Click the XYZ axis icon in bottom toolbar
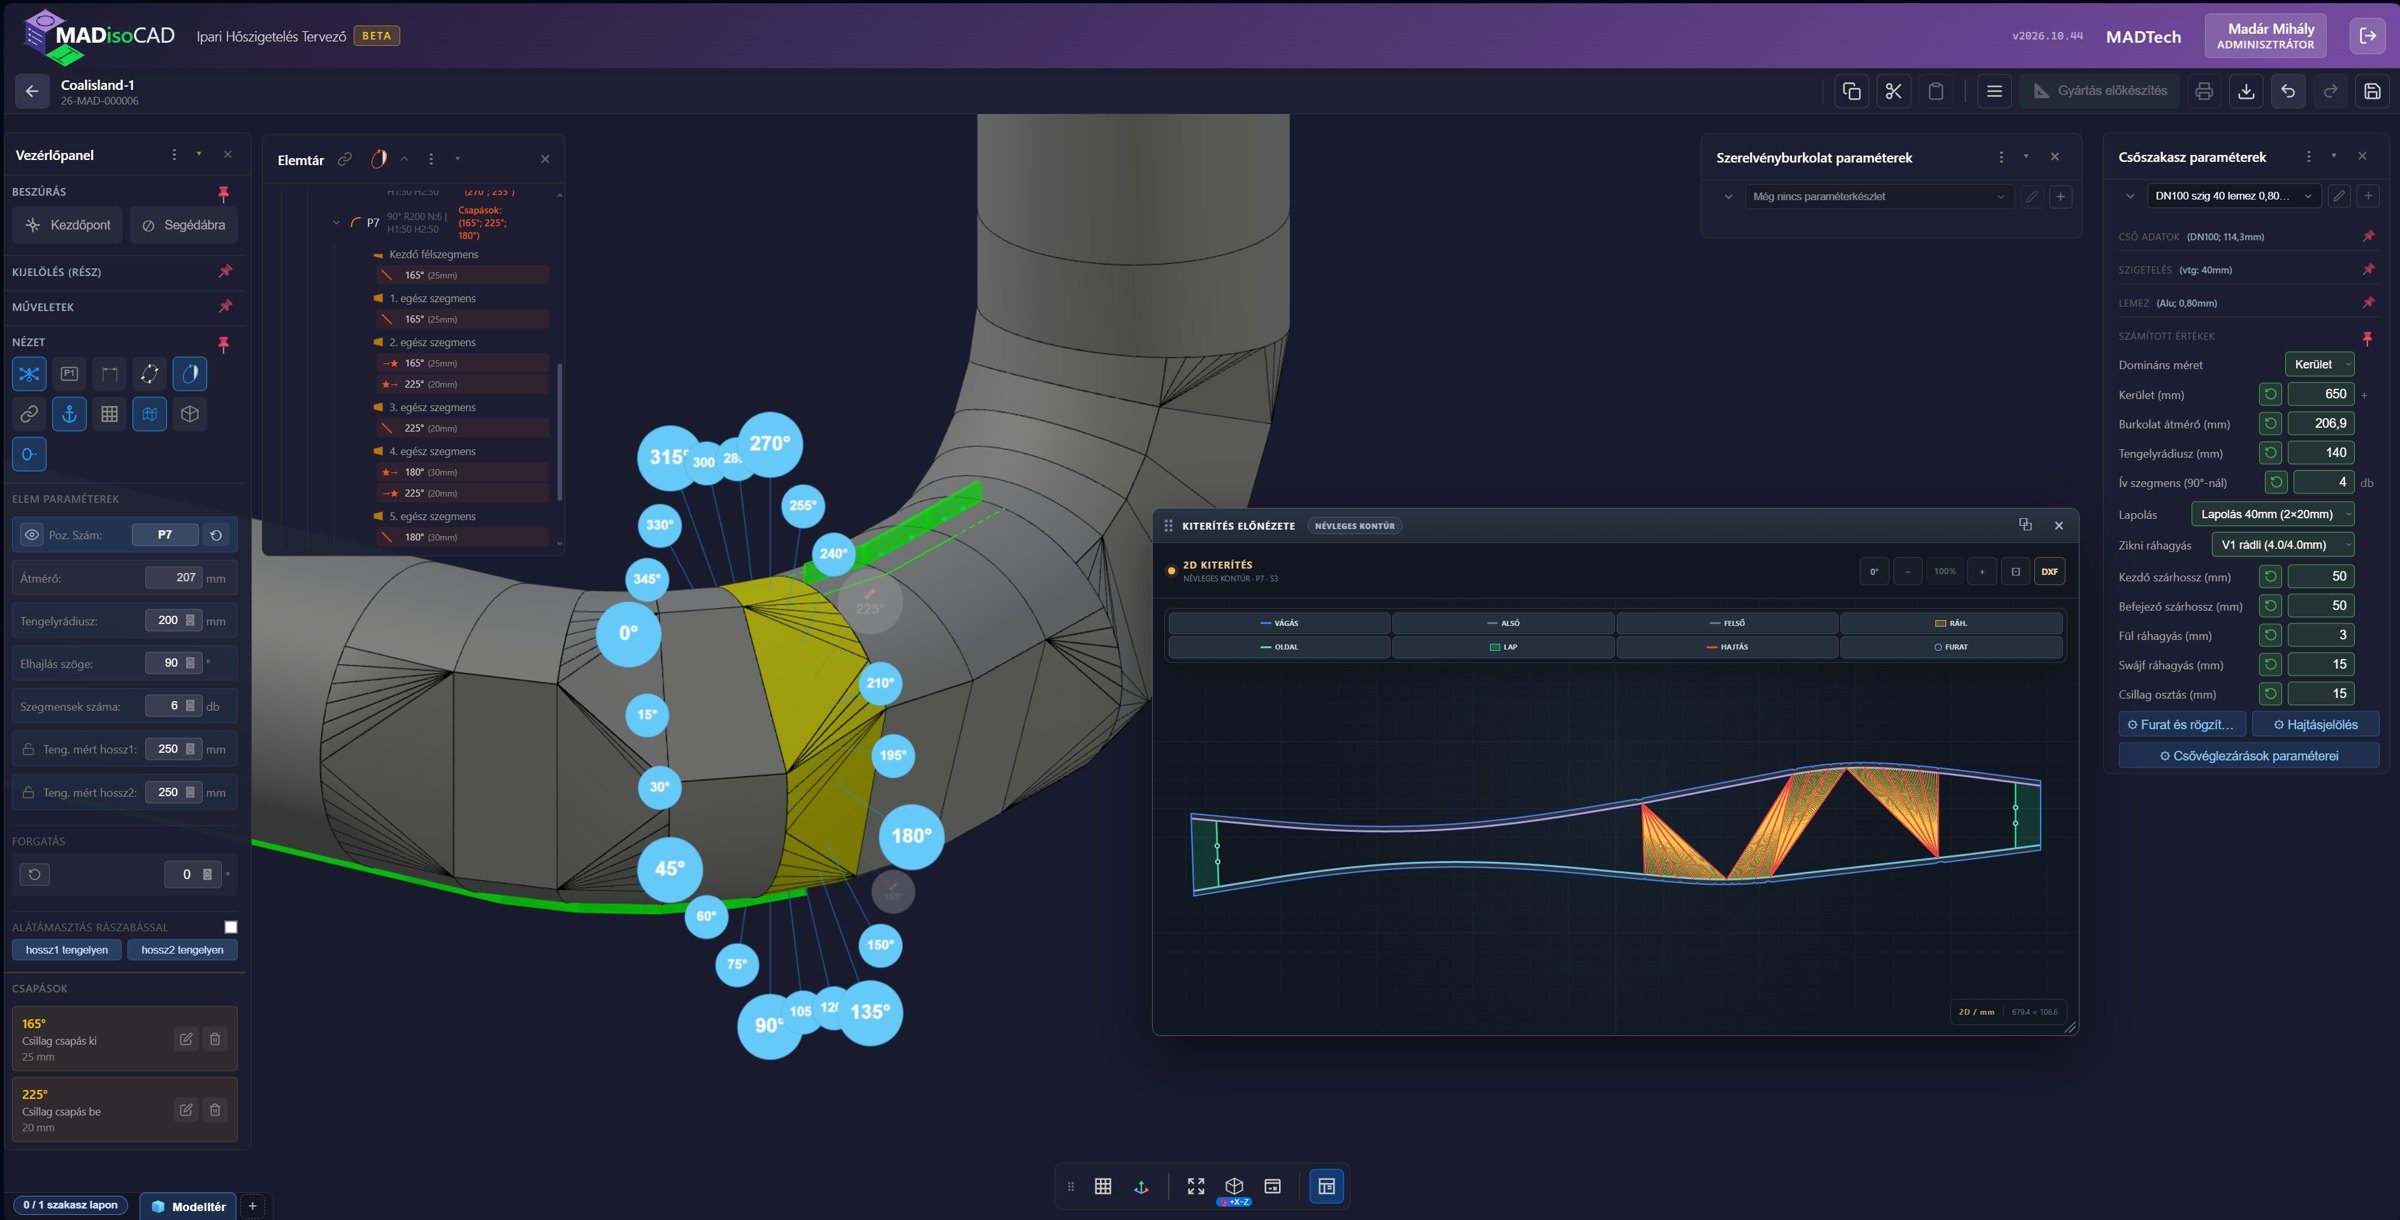2400x1220 pixels. pyautogui.click(x=1141, y=1186)
